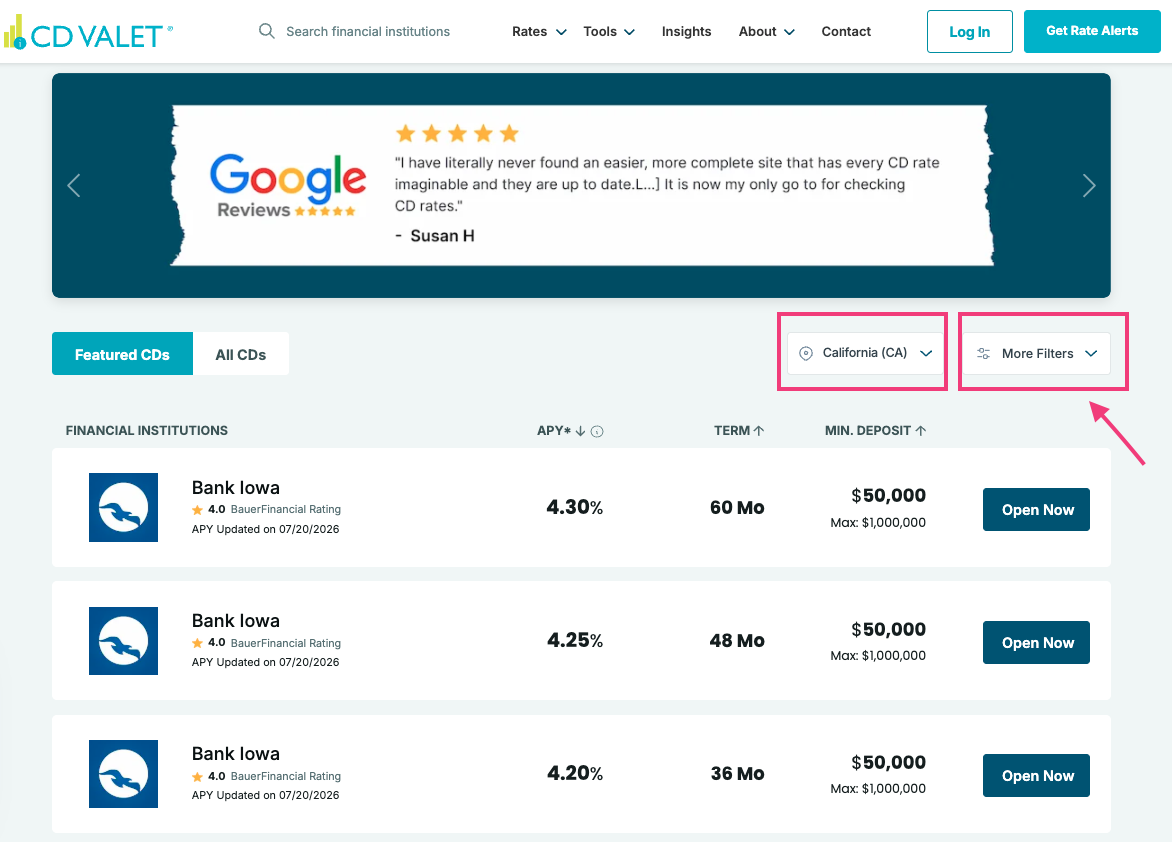Click BauerFinancial star in 4.25% row
The height and width of the screenshot is (842, 1172).
pyautogui.click(x=197, y=643)
